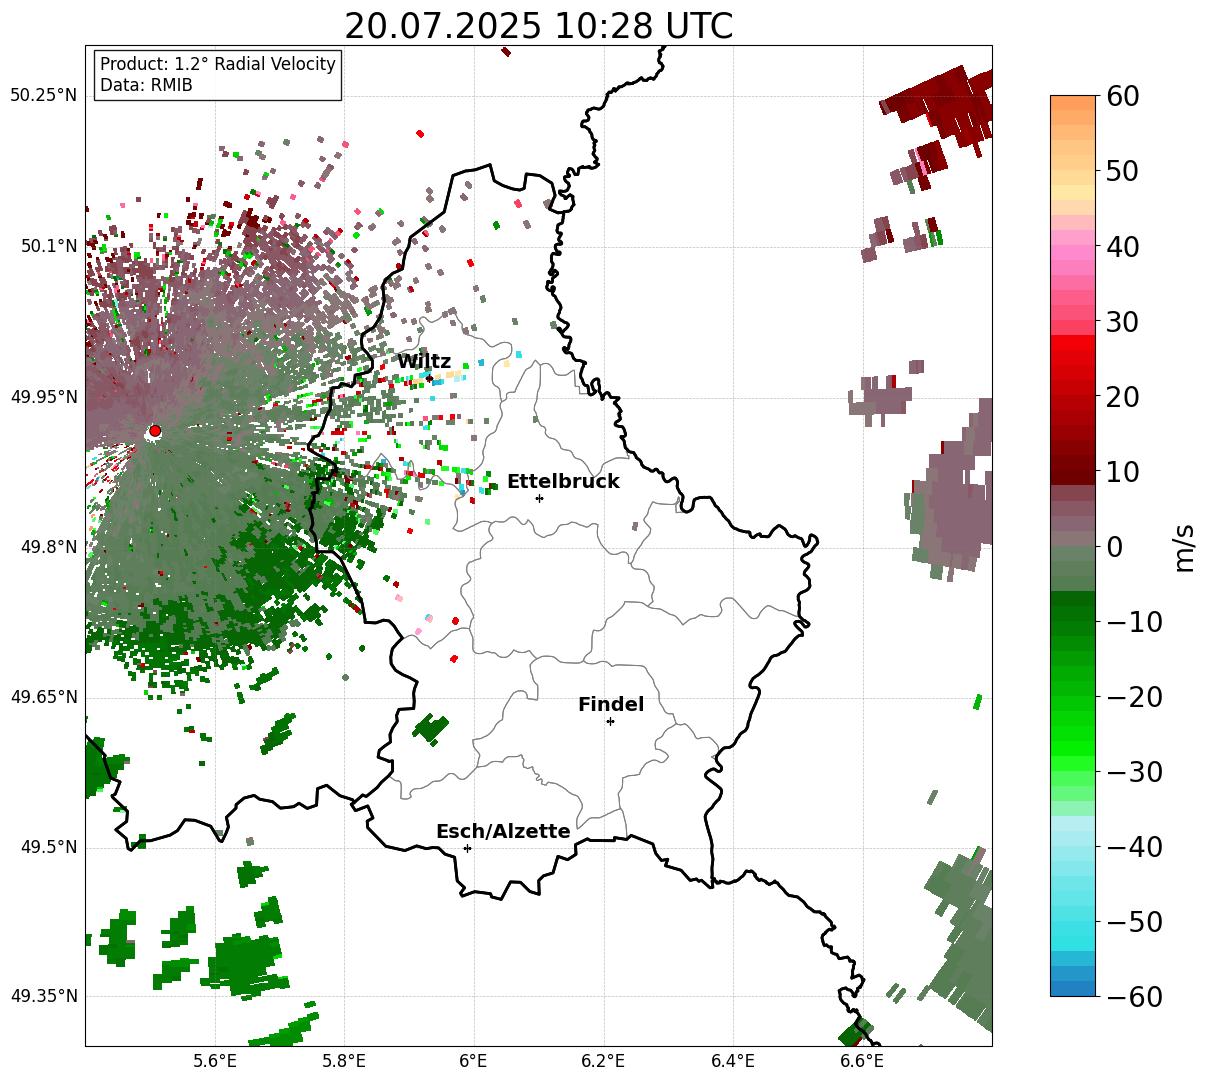The height and width of the screenshot is (1081, 1207).
Task: Click the colorbar 'm/s' unit label
Action: [x=1185, y=546]
